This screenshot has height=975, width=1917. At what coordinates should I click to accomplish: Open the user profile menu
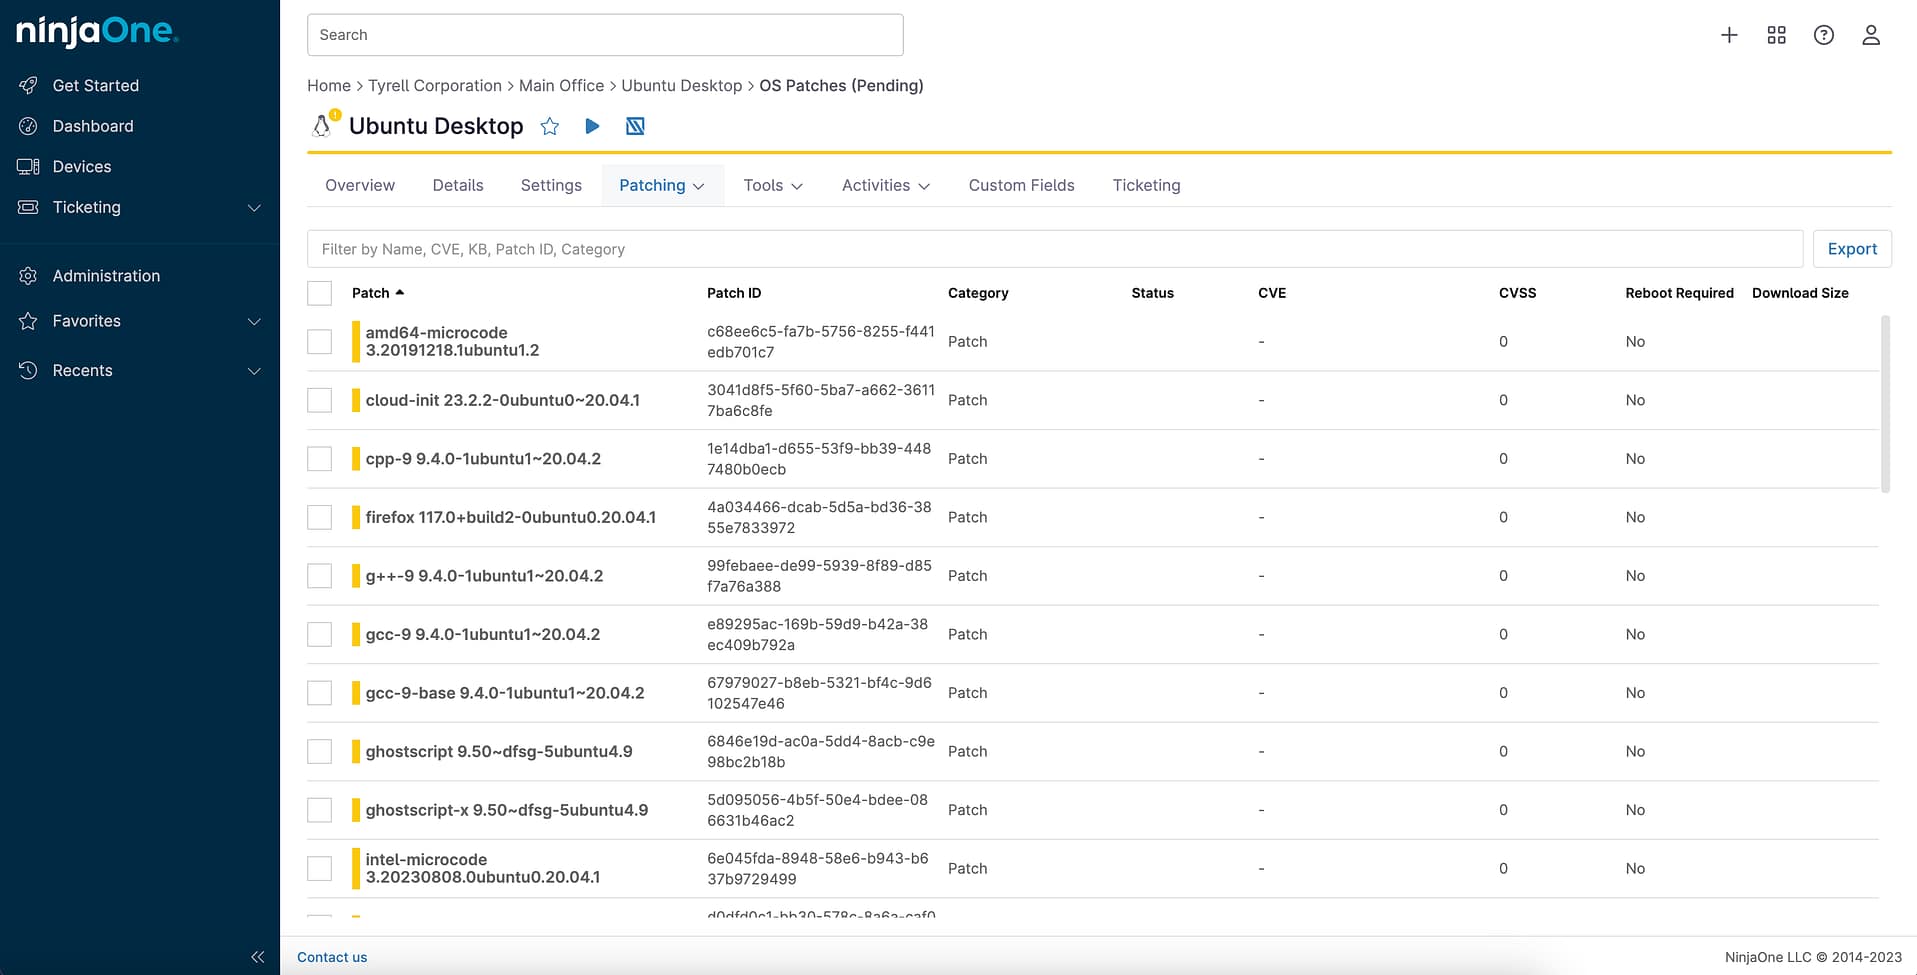(1871, 34)
